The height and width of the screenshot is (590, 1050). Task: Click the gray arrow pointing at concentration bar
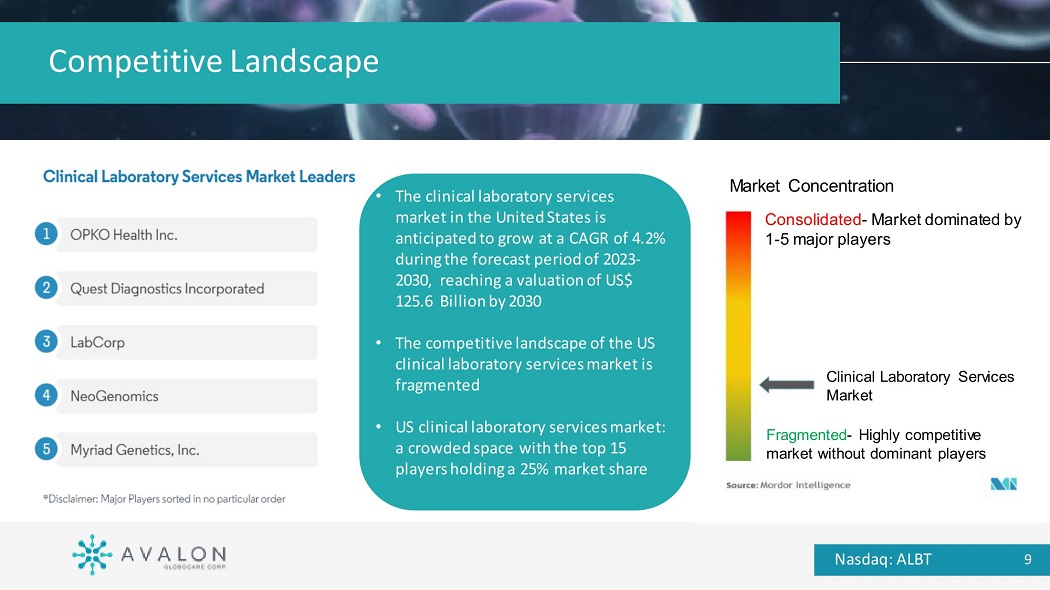(x=787, y=385)
